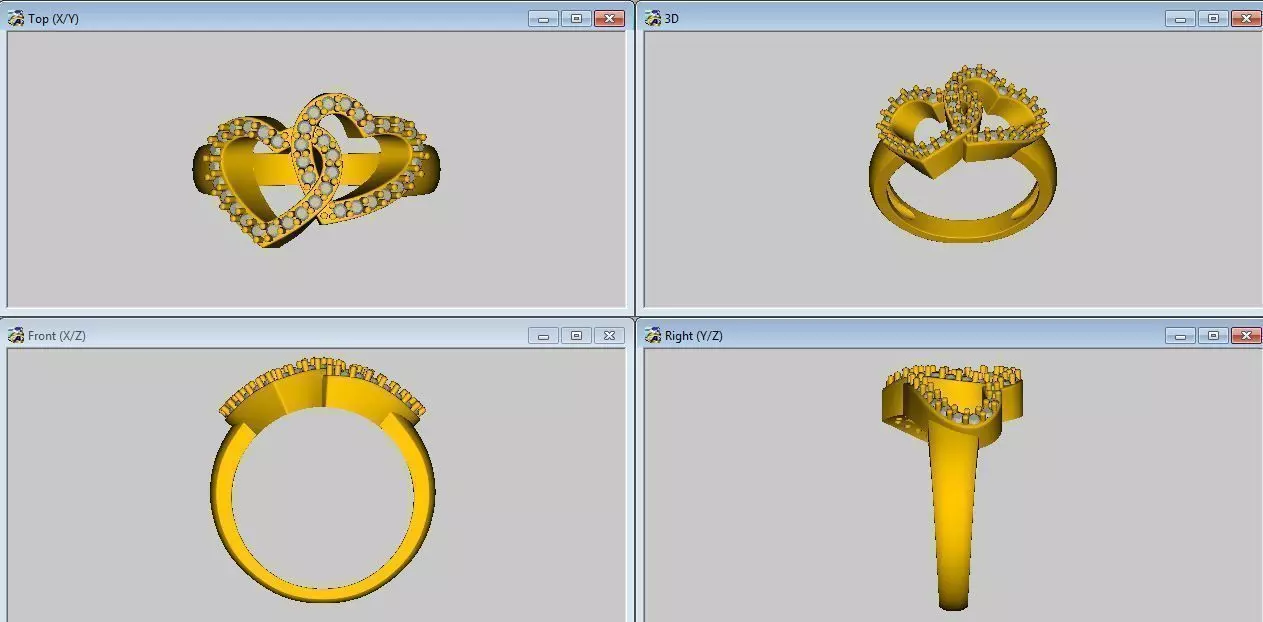Select the heart ring in Top view
Image resolution: width=1263 pixels, height=622 pixels.
coord(315,170)
